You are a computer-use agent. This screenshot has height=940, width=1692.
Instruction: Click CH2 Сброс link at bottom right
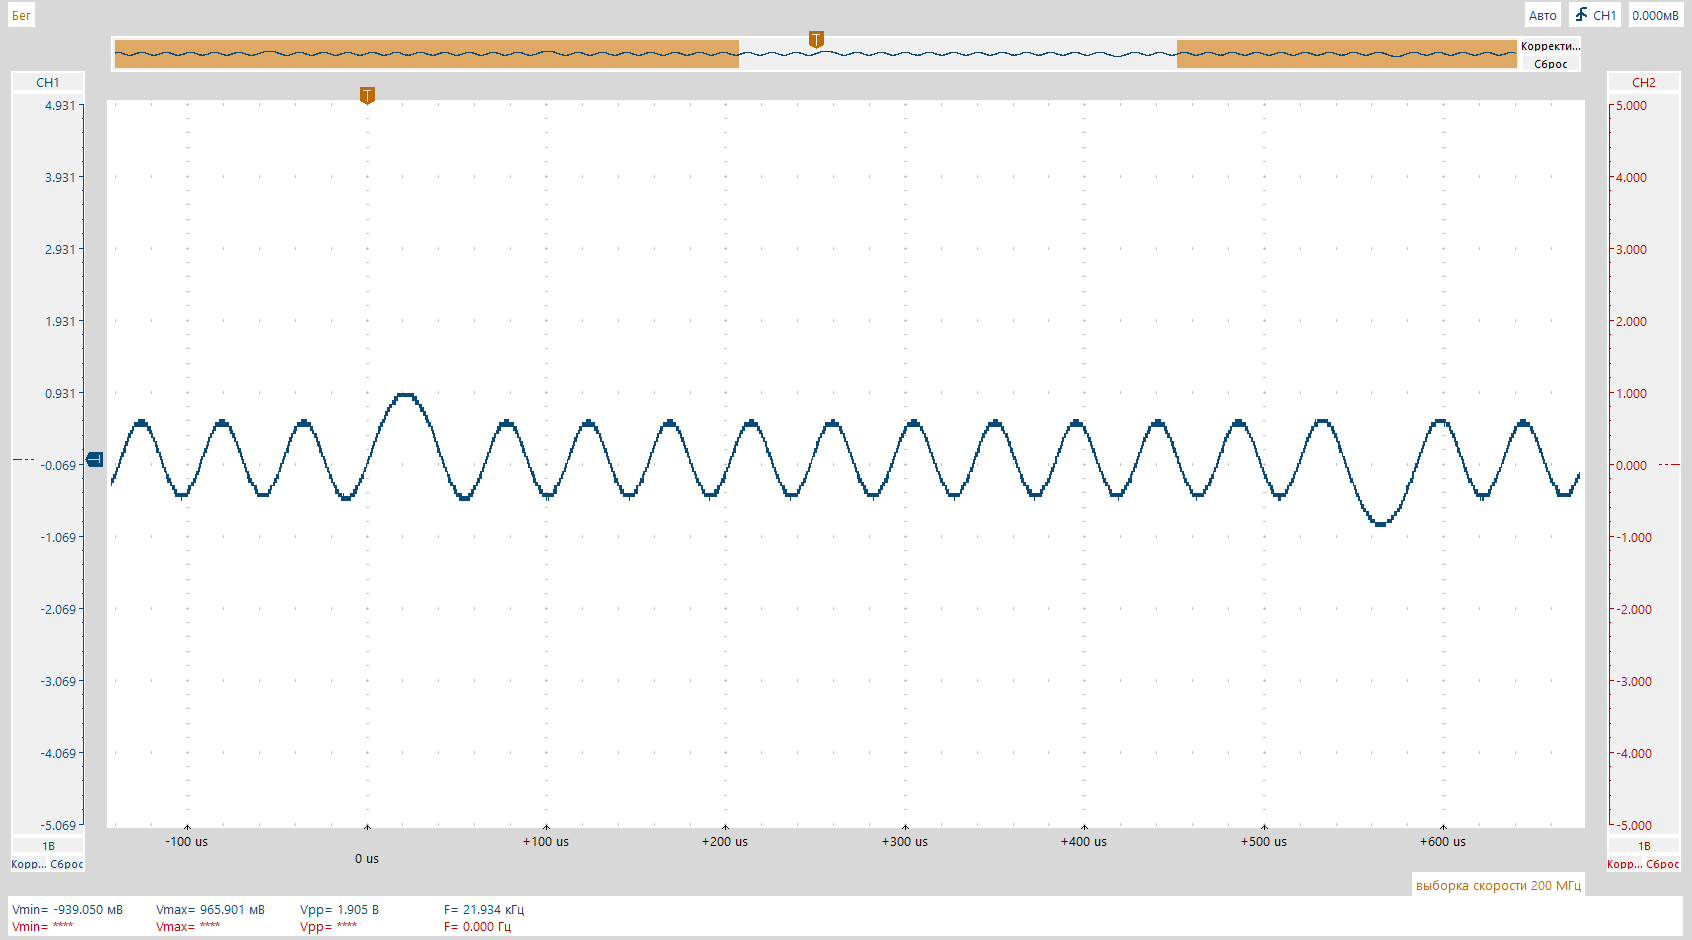[1663, 864]
